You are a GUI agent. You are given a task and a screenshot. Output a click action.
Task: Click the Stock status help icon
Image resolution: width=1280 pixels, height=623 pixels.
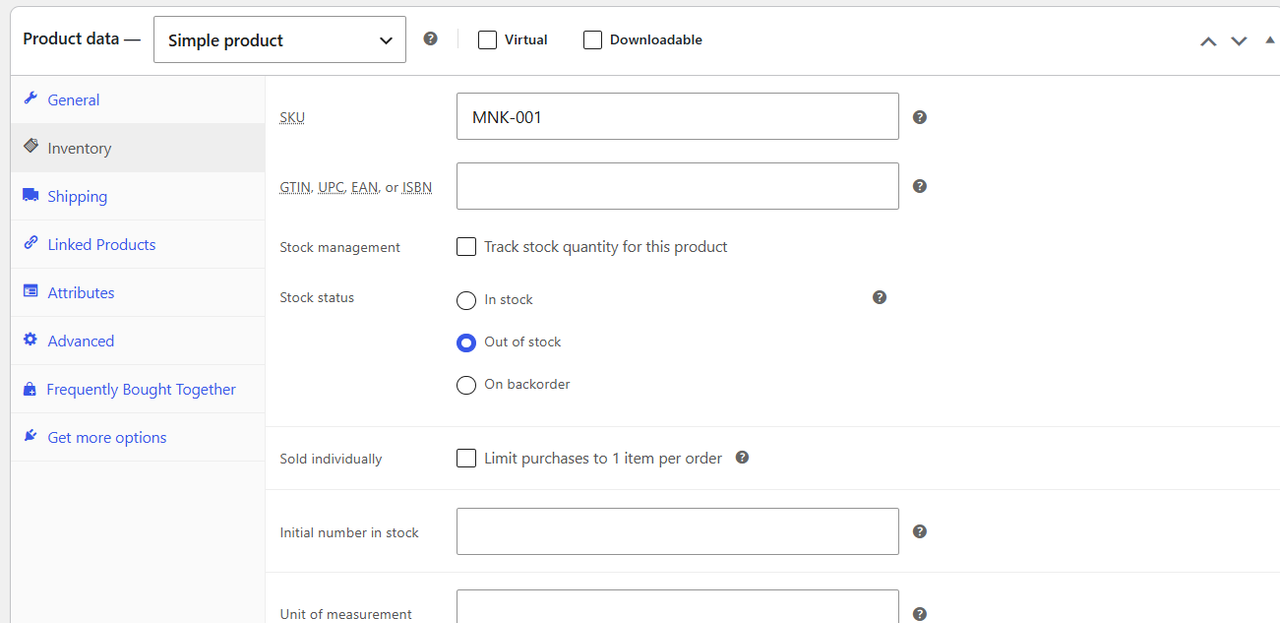click(879, 297)
